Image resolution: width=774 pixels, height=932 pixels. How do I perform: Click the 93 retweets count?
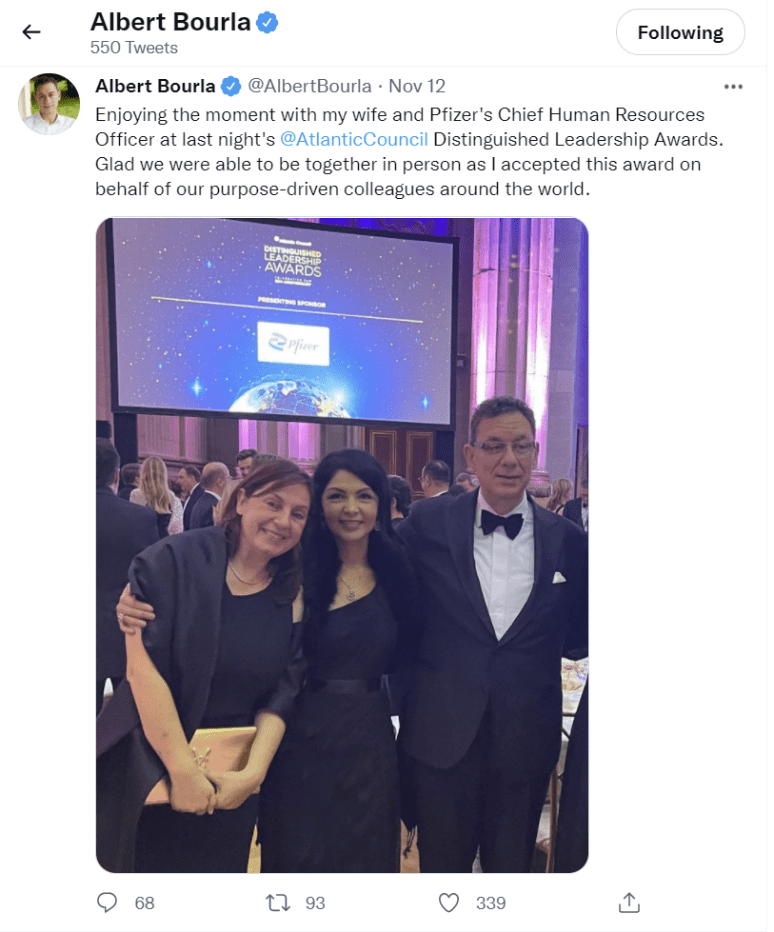click(315, 903)
